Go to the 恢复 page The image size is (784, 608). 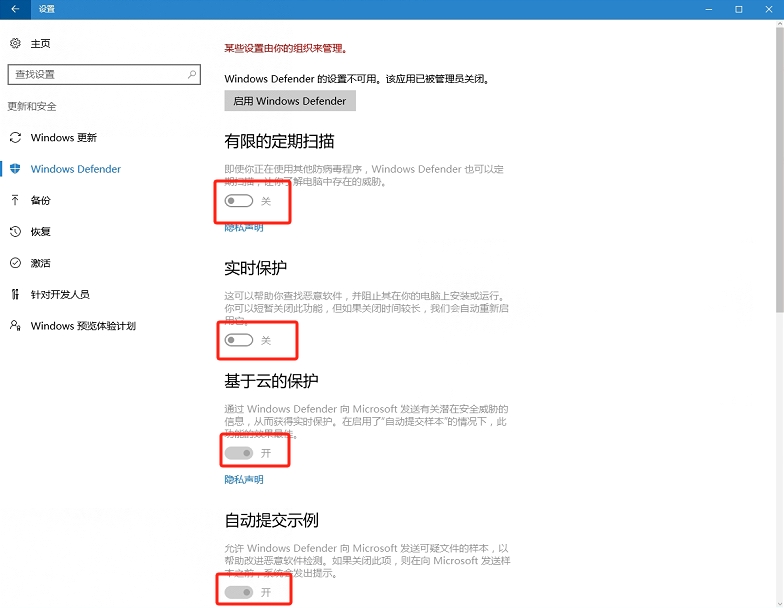point(40,232)
